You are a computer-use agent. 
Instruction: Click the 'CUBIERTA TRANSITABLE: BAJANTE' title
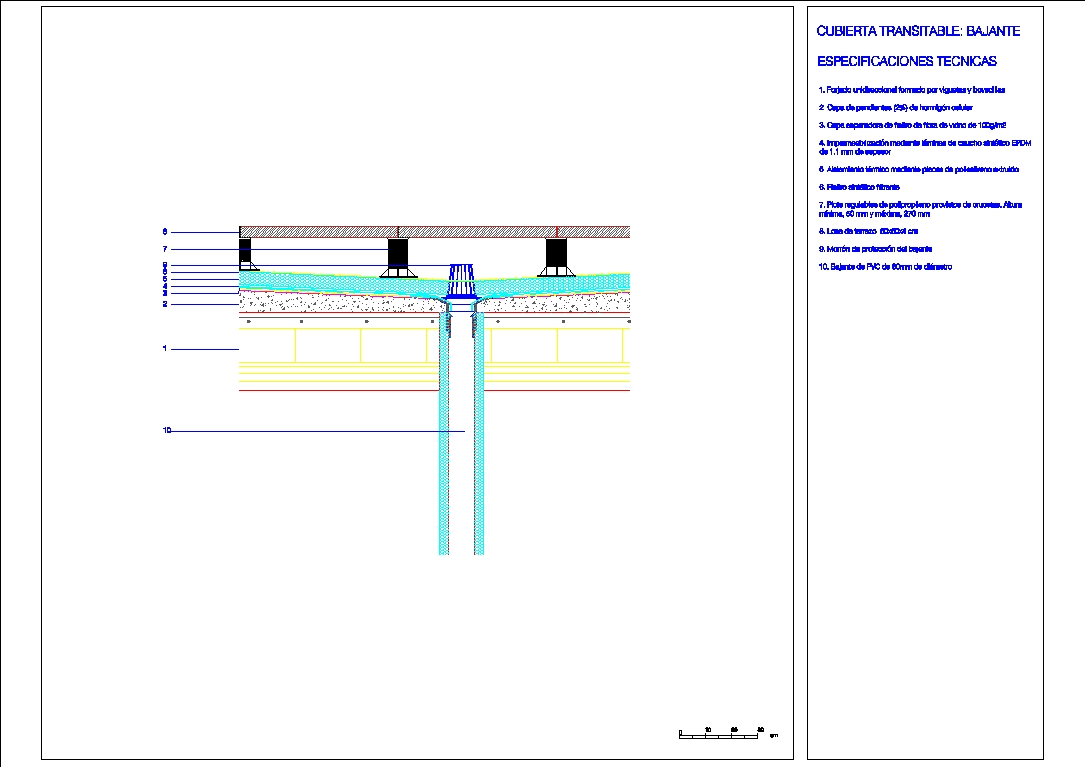pos(918,32)
